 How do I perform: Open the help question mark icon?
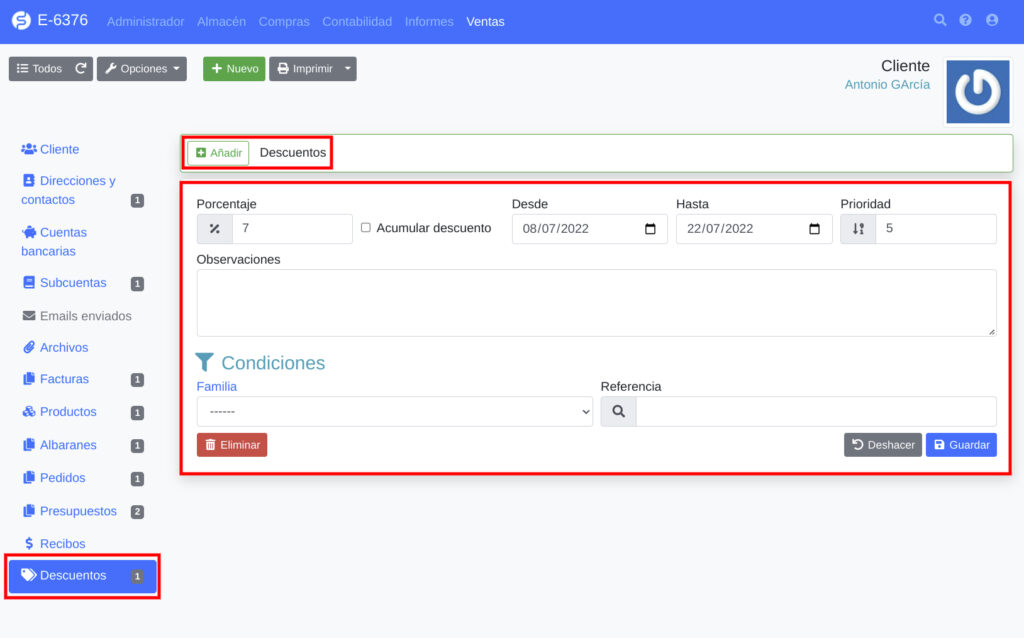coord(966,20)
